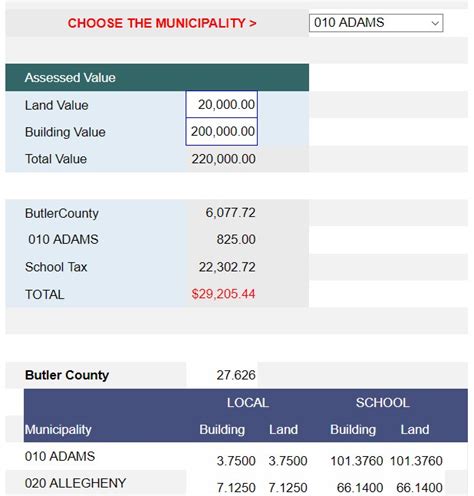Click the LOCAL column group header

click(x=248, y=403)
